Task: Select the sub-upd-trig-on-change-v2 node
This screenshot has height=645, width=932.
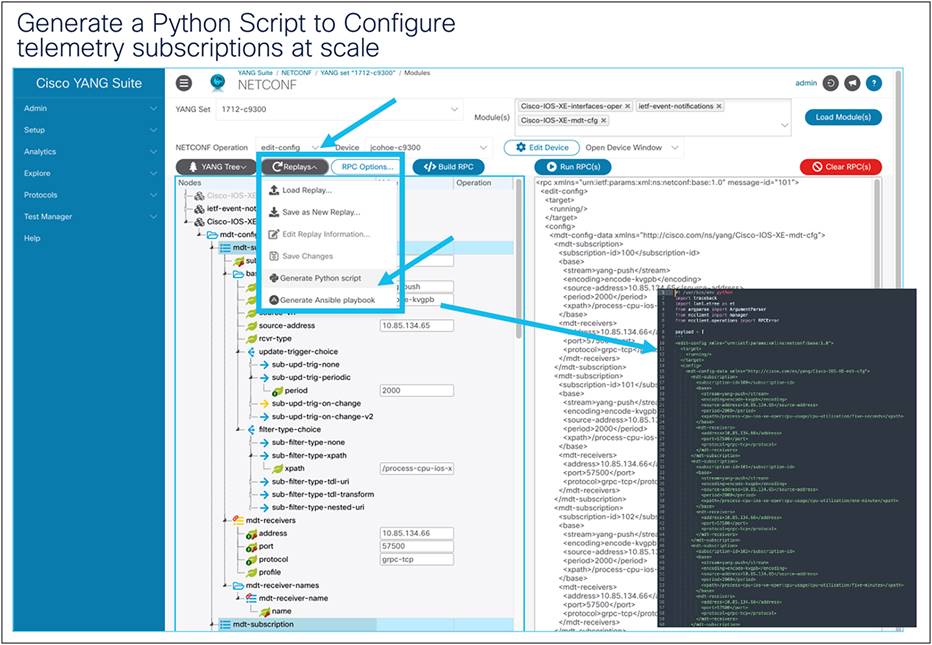Action: (x=322, y=417)
